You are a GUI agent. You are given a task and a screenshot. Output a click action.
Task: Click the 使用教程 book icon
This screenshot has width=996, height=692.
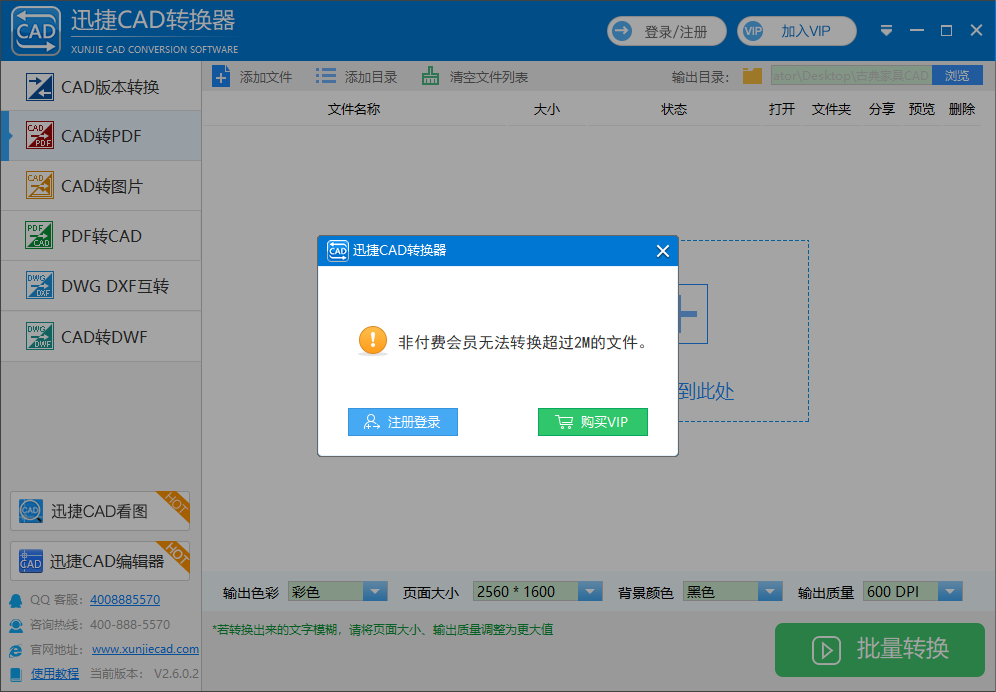(16, 674)
